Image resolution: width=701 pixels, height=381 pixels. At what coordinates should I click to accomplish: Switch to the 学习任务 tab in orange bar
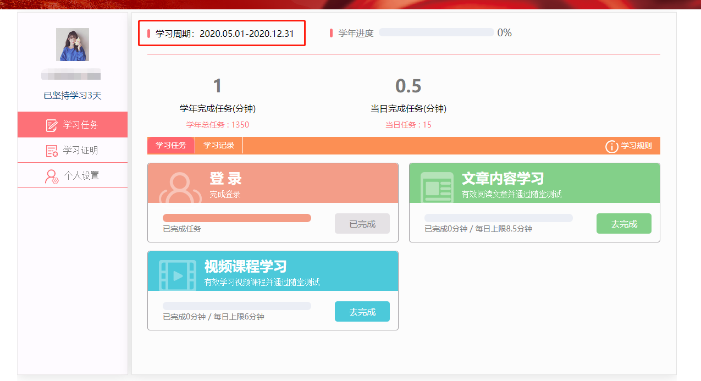click(x=170, y=145)
